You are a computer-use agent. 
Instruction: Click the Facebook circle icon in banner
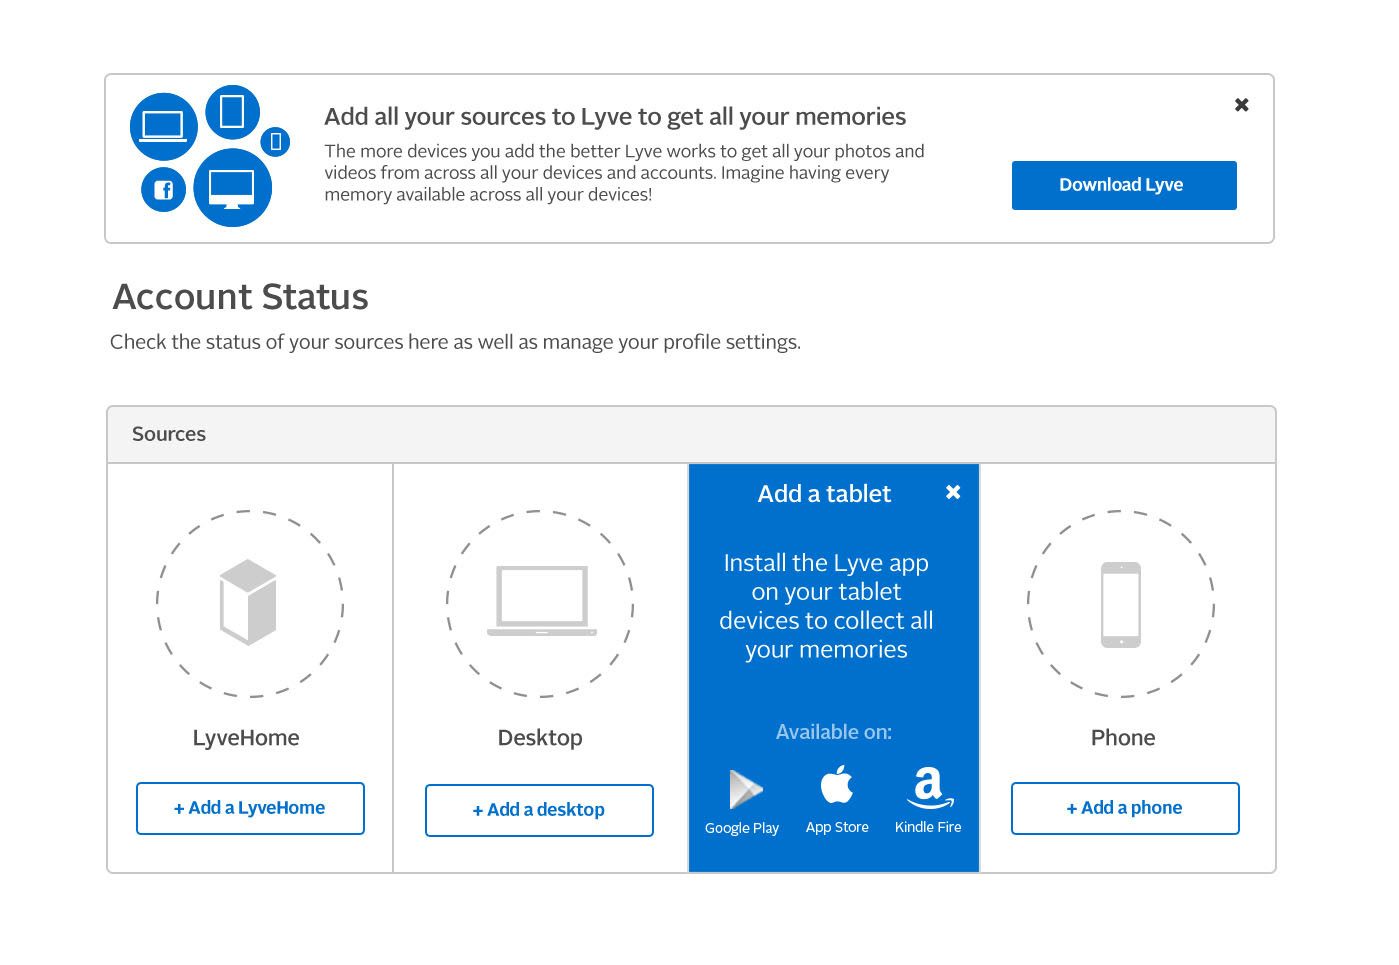163,189
